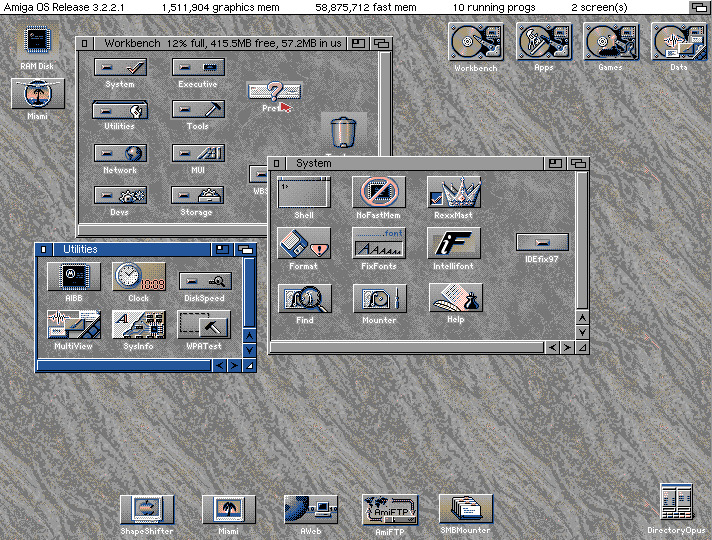Launch the Find tool

305,298
